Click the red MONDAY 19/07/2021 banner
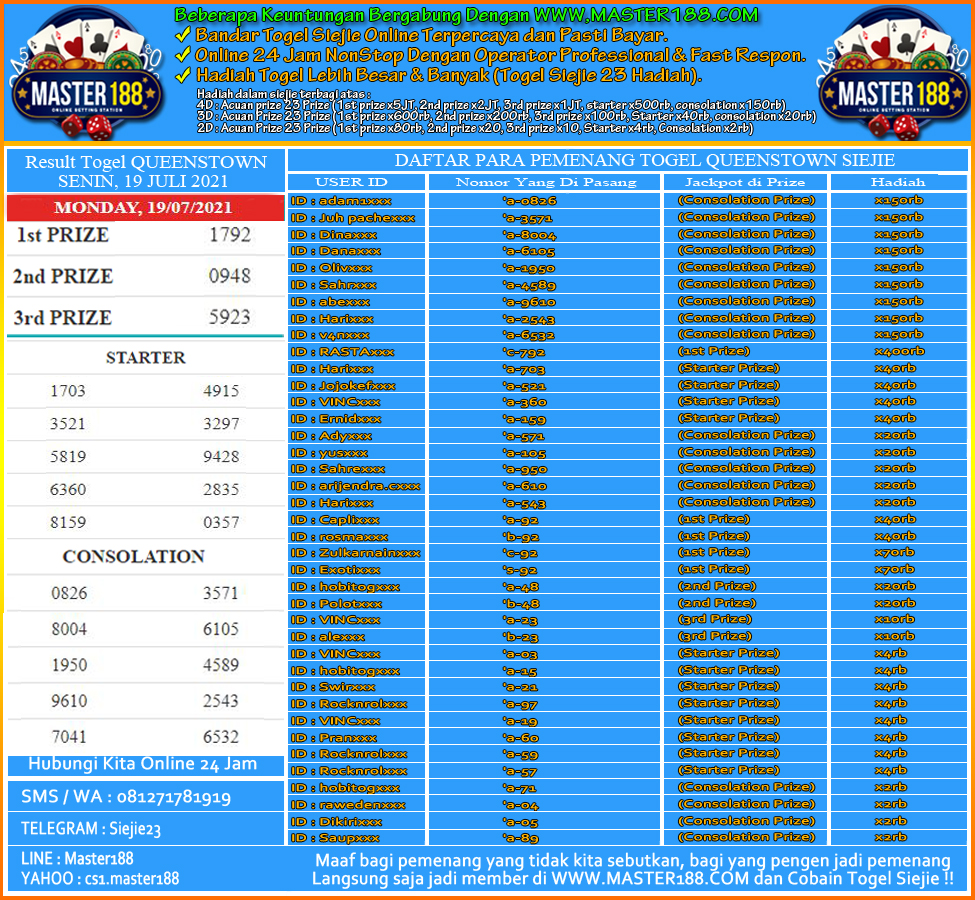Screen dimensions: 975x900 click(145, 208)
